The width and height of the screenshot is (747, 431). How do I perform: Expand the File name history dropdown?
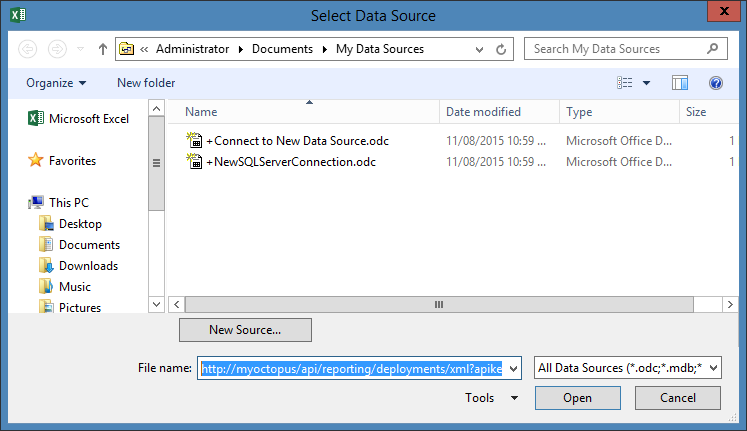pos(514,369)
